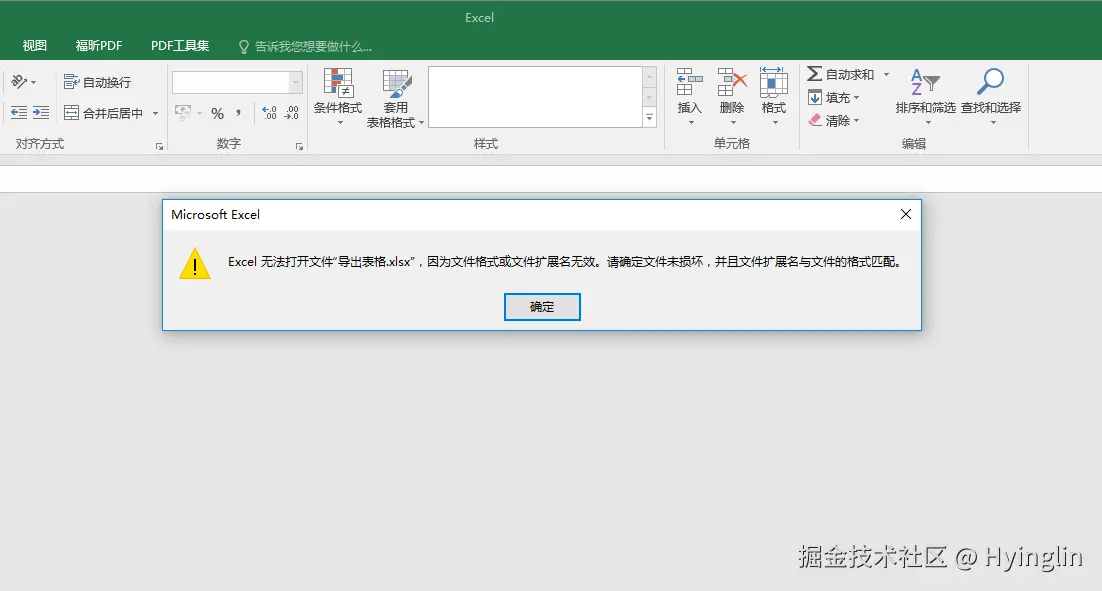The width and height of the screenshot is (1102, 591).
Task: Click the orientation text angle icon
Action: pos(20,82)
